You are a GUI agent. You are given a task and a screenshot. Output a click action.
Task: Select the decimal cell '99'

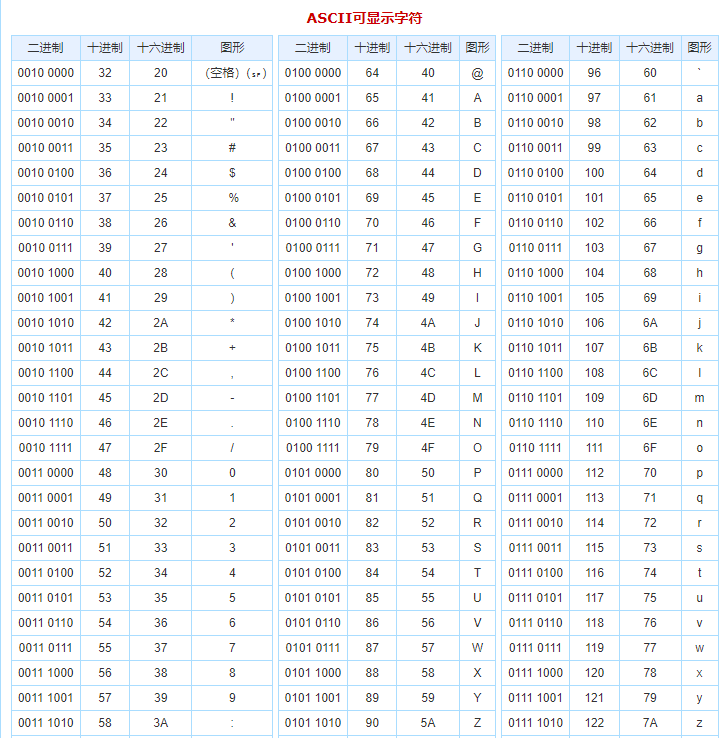pyautogui.click(x=594, y=148)
